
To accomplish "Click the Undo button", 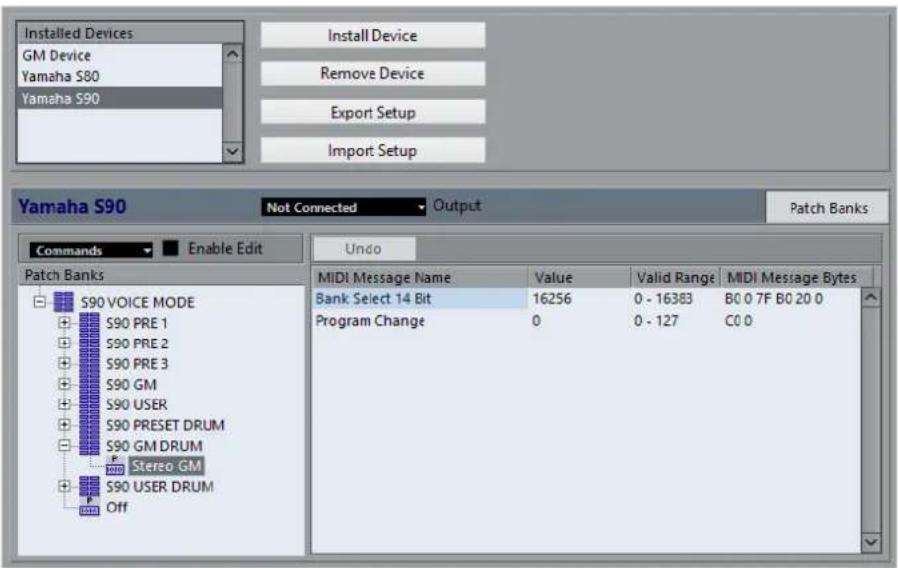I will 364,249.
